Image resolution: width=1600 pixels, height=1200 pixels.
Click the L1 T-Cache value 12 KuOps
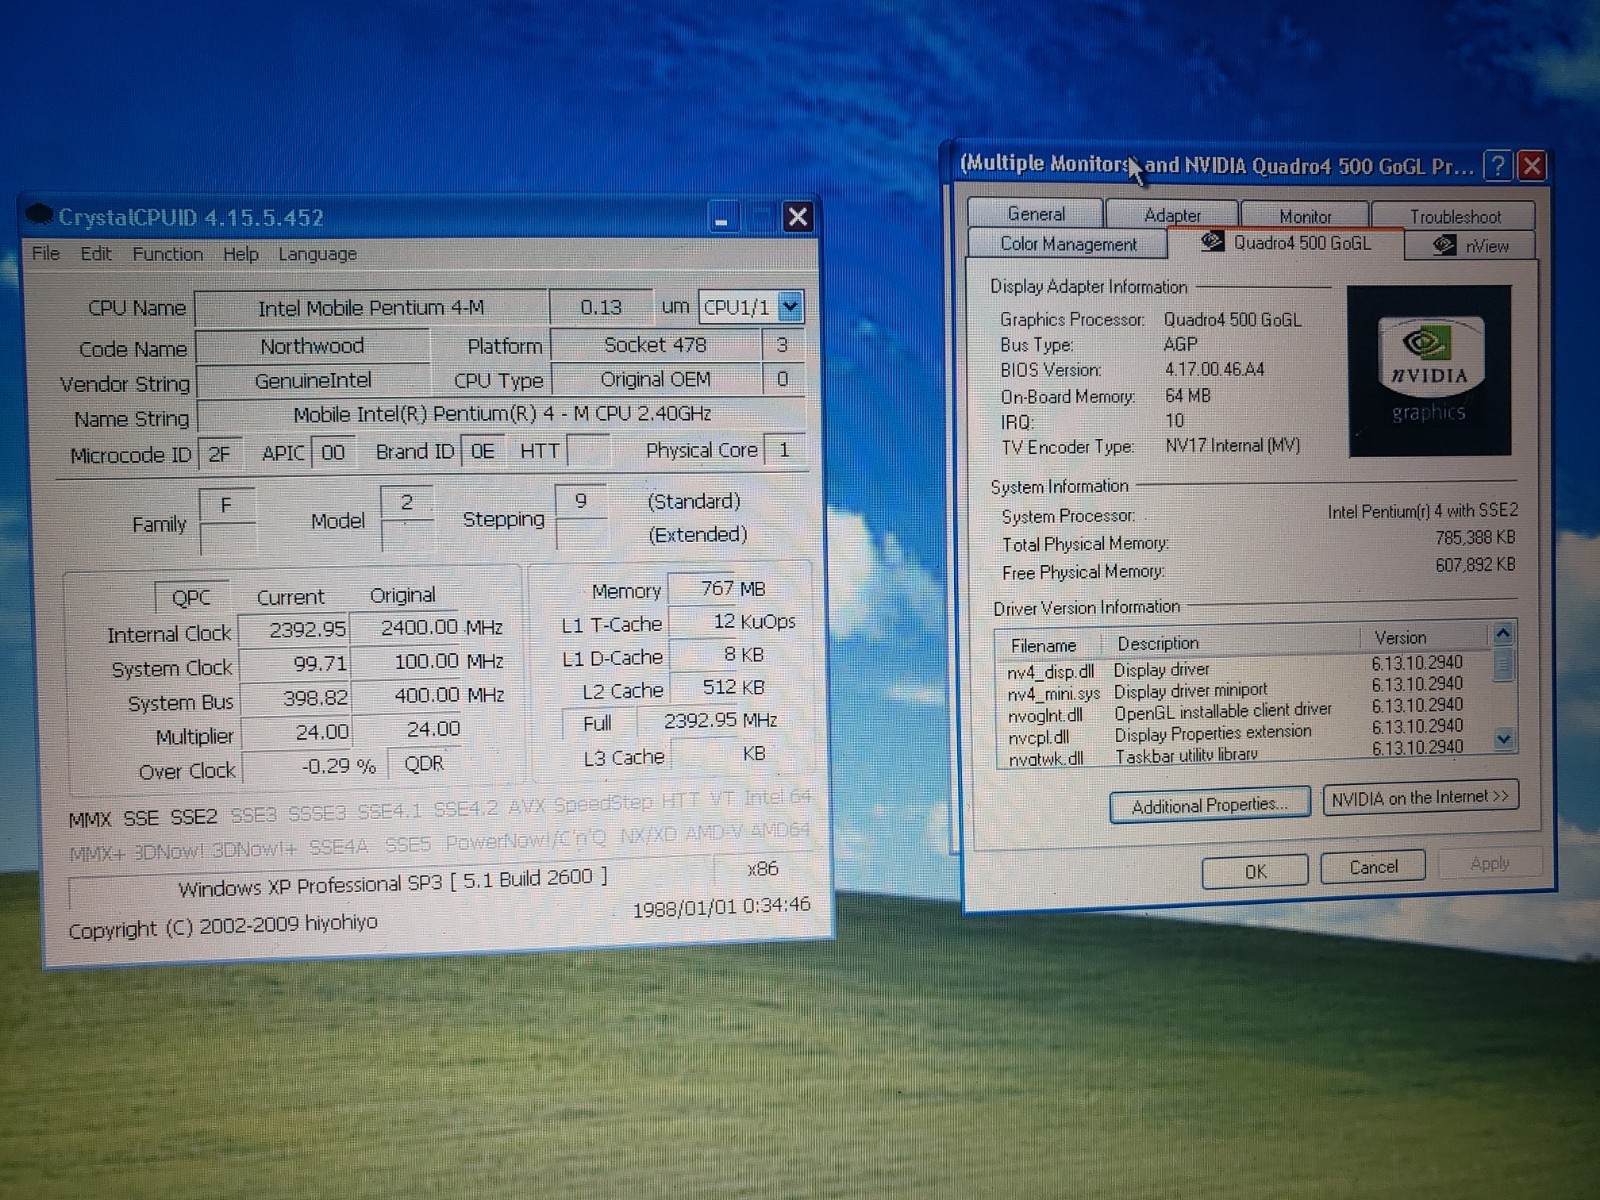pyautogui.click(x=733, y=621)
